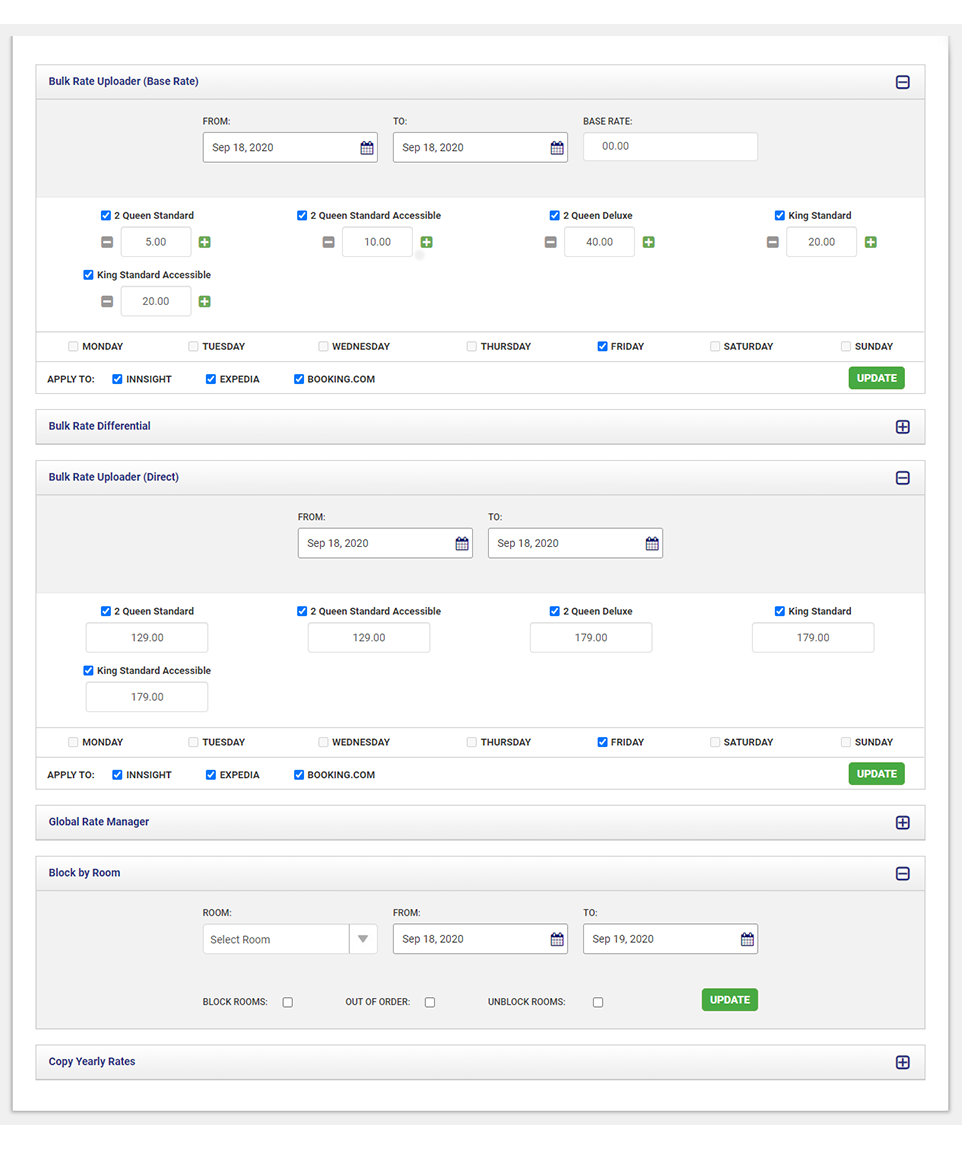Image resolution: width=962 pixels, height=1152 pixels.
Task: Click UPDATE in Base Rate uploader
Action: pos(877,378)
